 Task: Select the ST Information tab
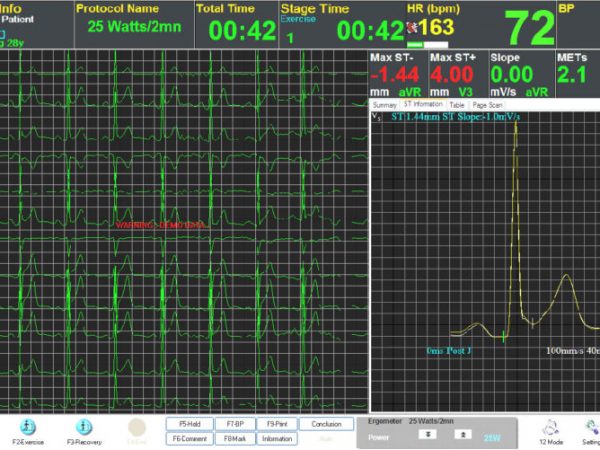tap(422, 104)
